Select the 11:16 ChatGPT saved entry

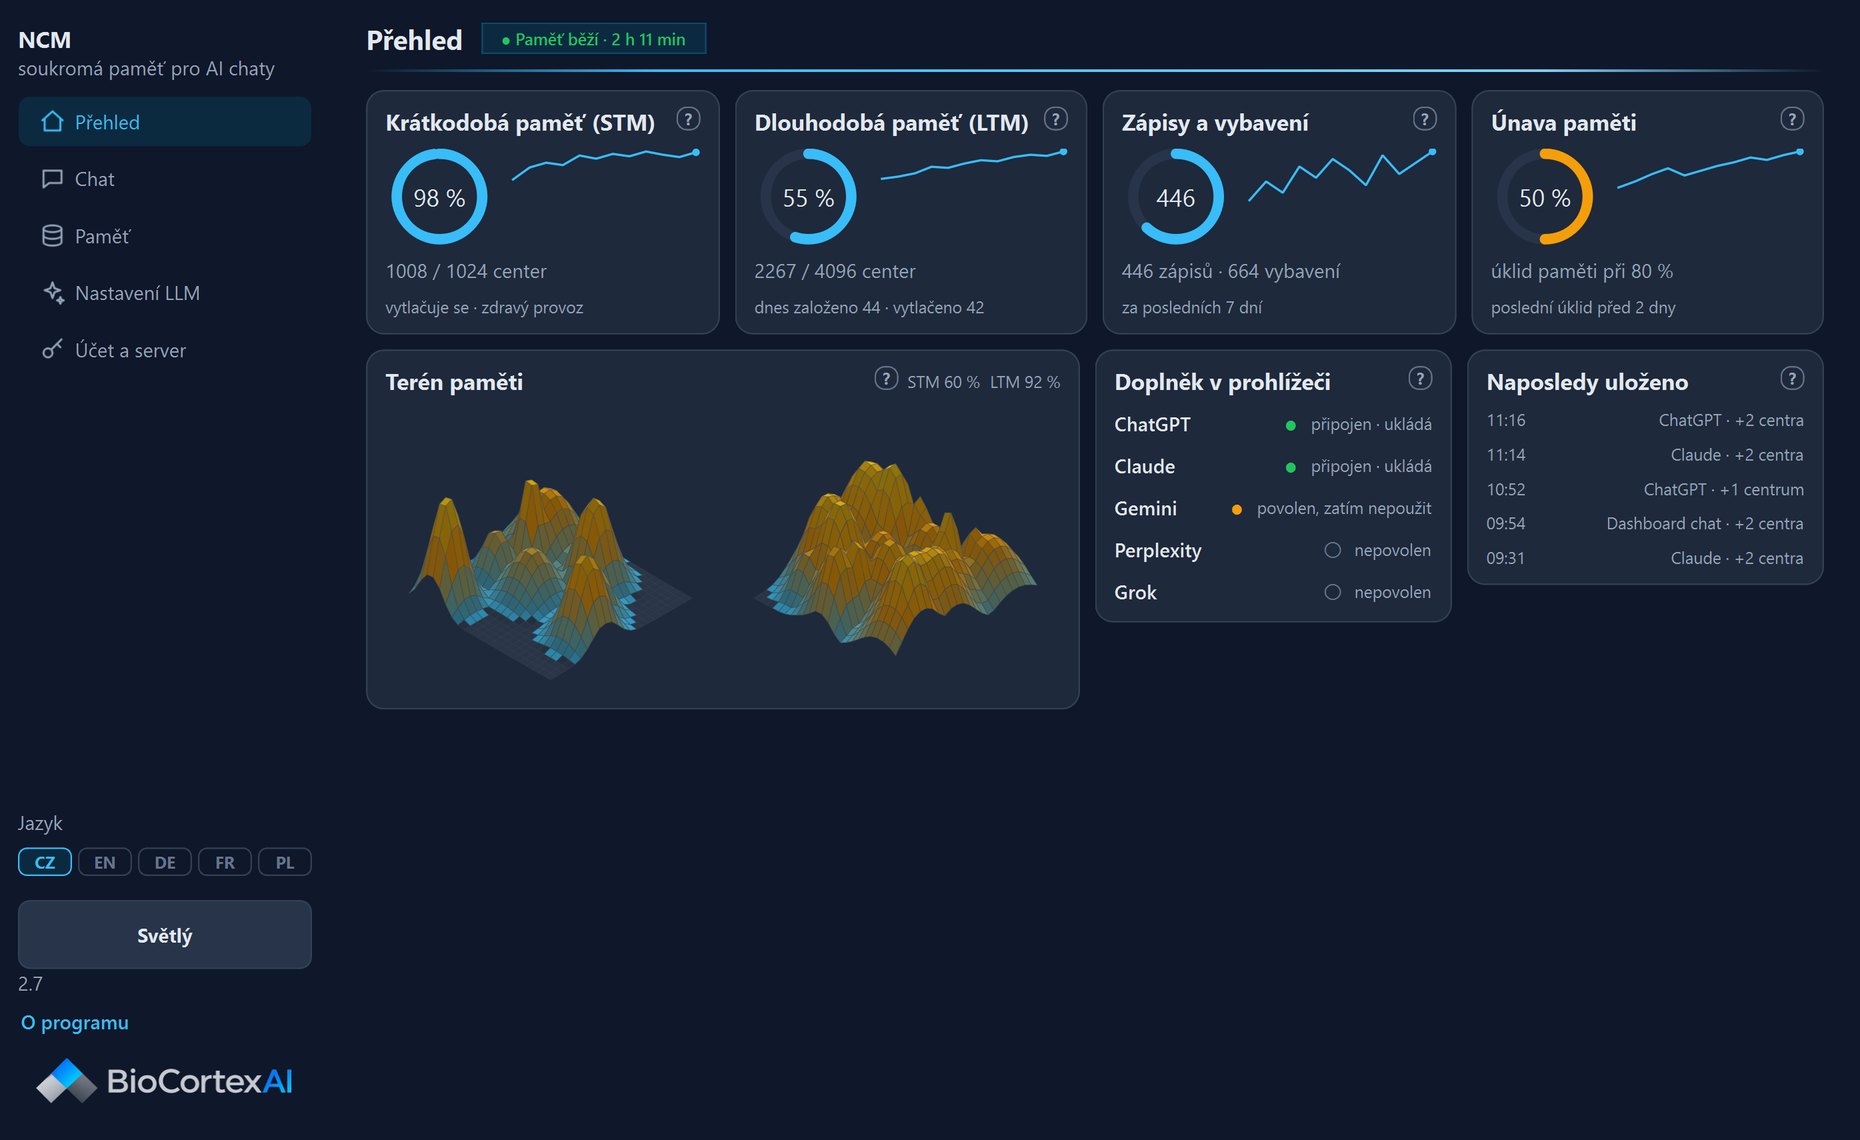tap(1645, 421)
